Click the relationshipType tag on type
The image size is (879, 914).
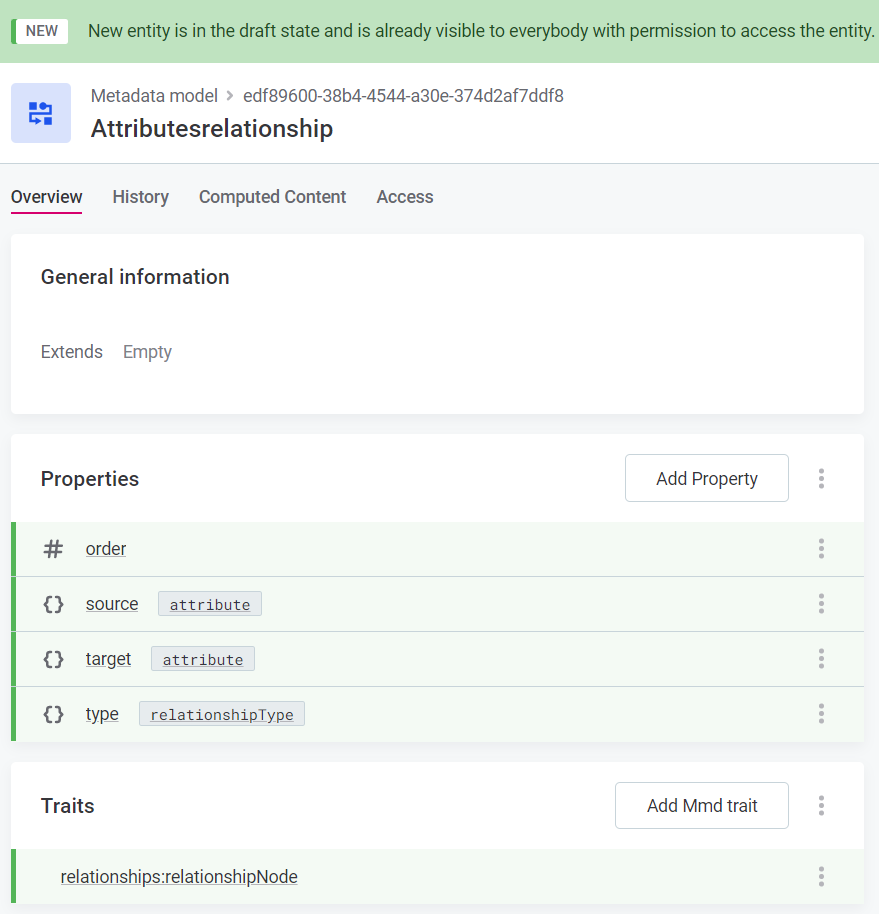(222, 715)
